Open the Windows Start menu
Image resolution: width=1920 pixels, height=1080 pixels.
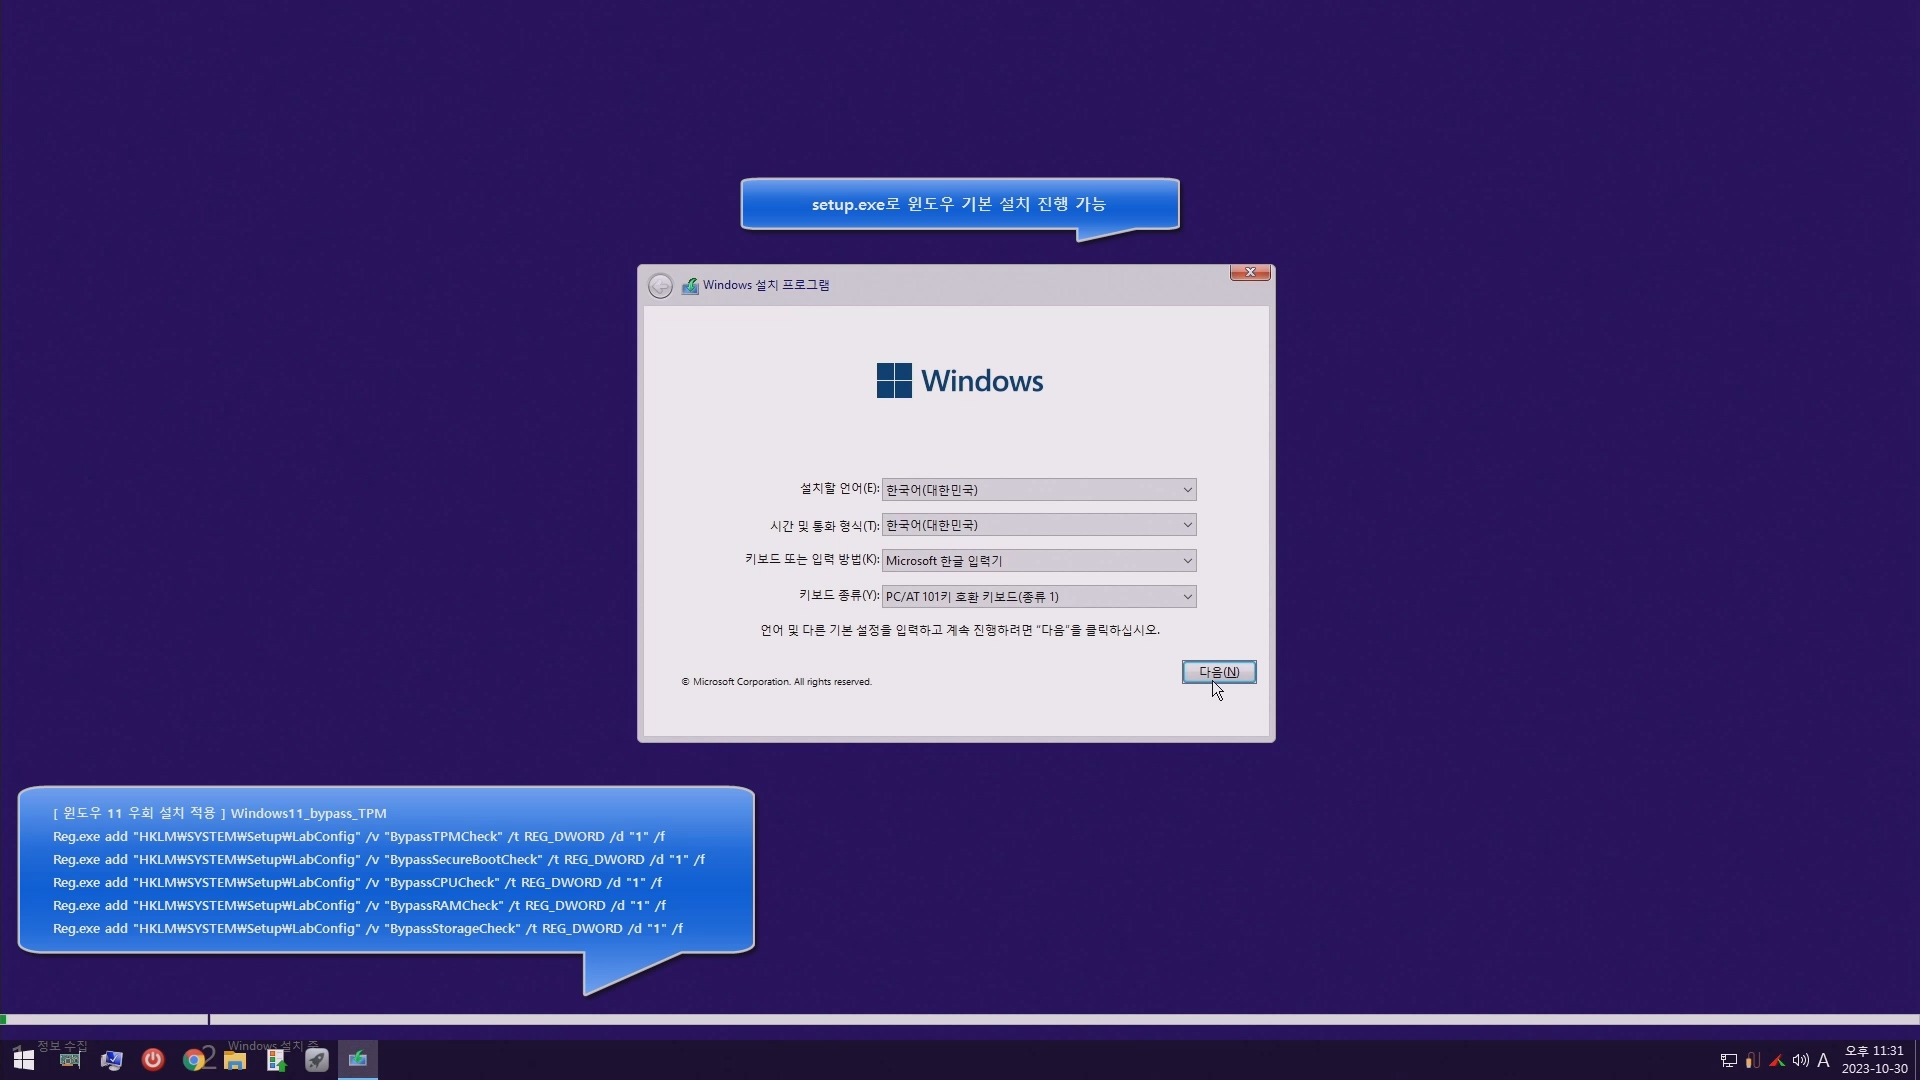[x=24, y=1060]
